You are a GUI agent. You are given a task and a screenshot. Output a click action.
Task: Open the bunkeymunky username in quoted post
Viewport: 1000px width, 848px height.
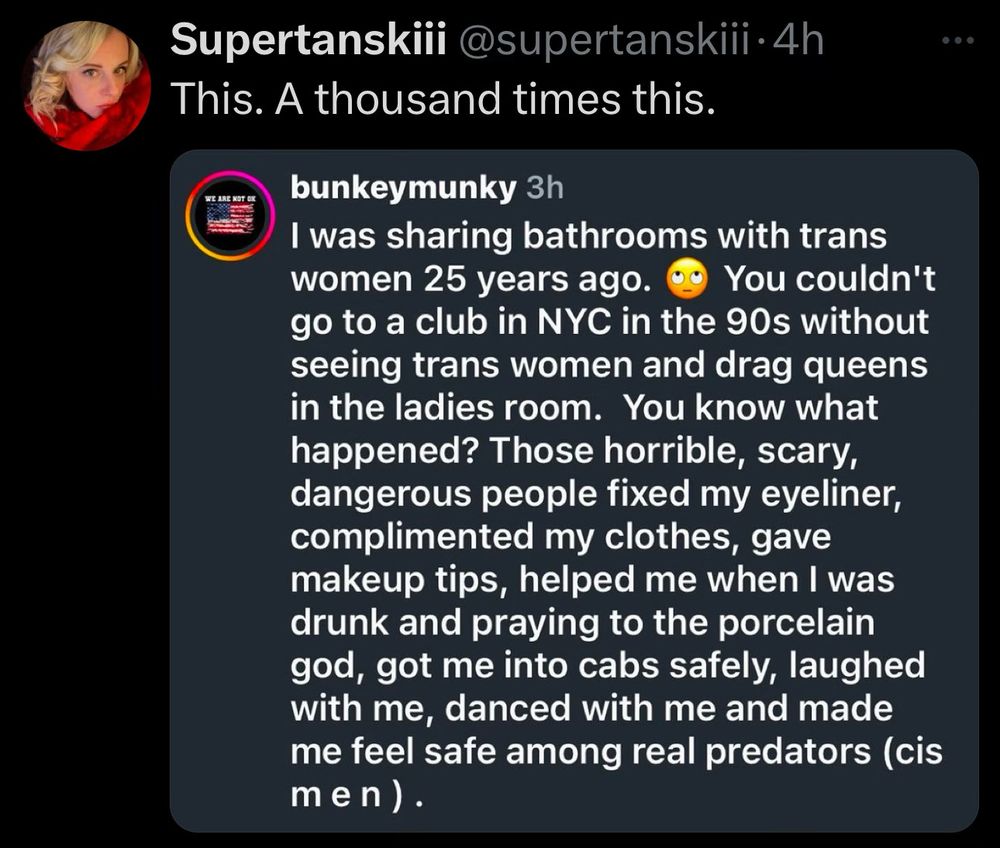pyautogui.click(x=401, y=187)
